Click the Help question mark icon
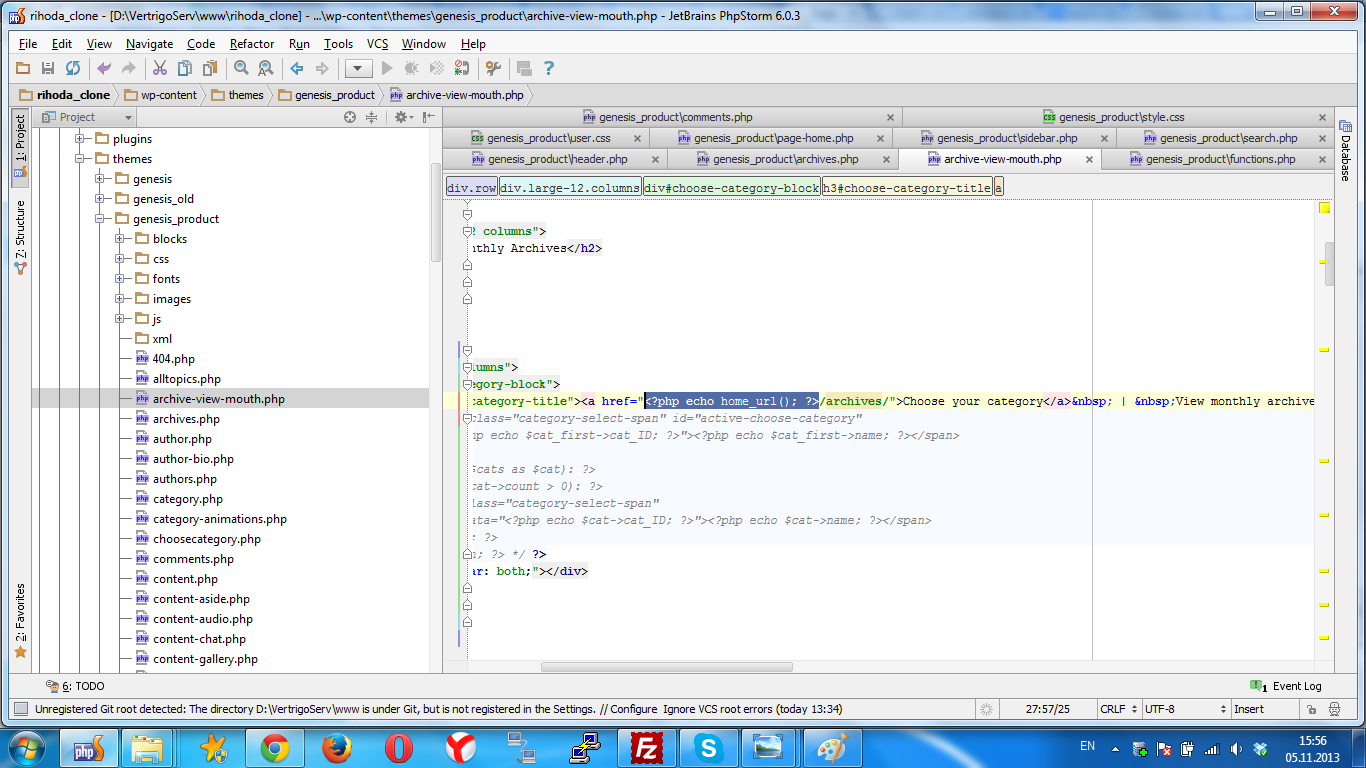1366x768 pixels. (x=549, y=68)
